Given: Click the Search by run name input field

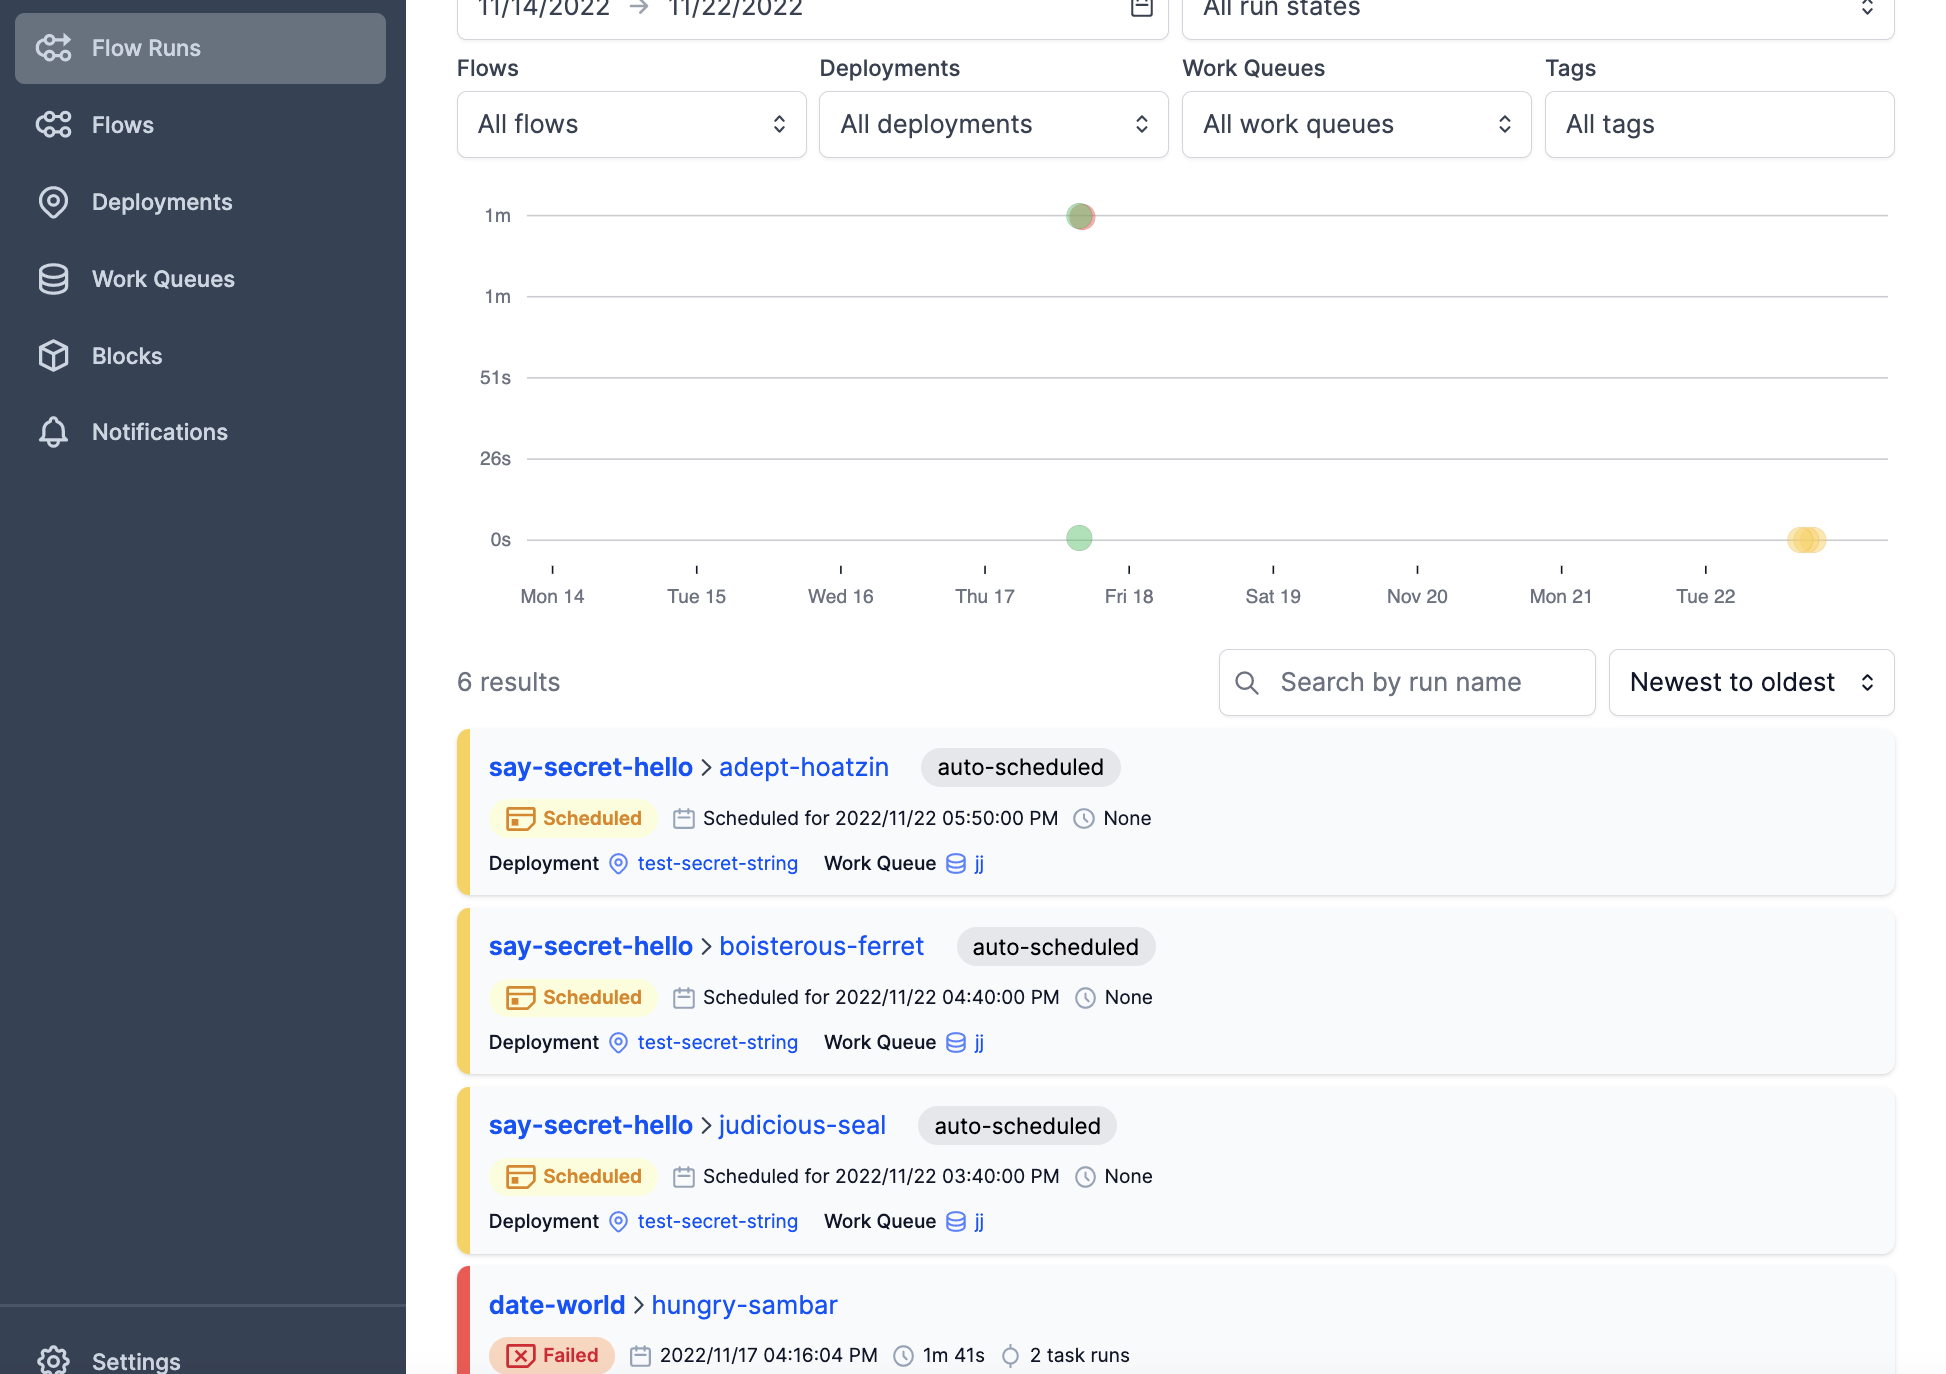Looking at the screenshot, I should [1400, 682].
